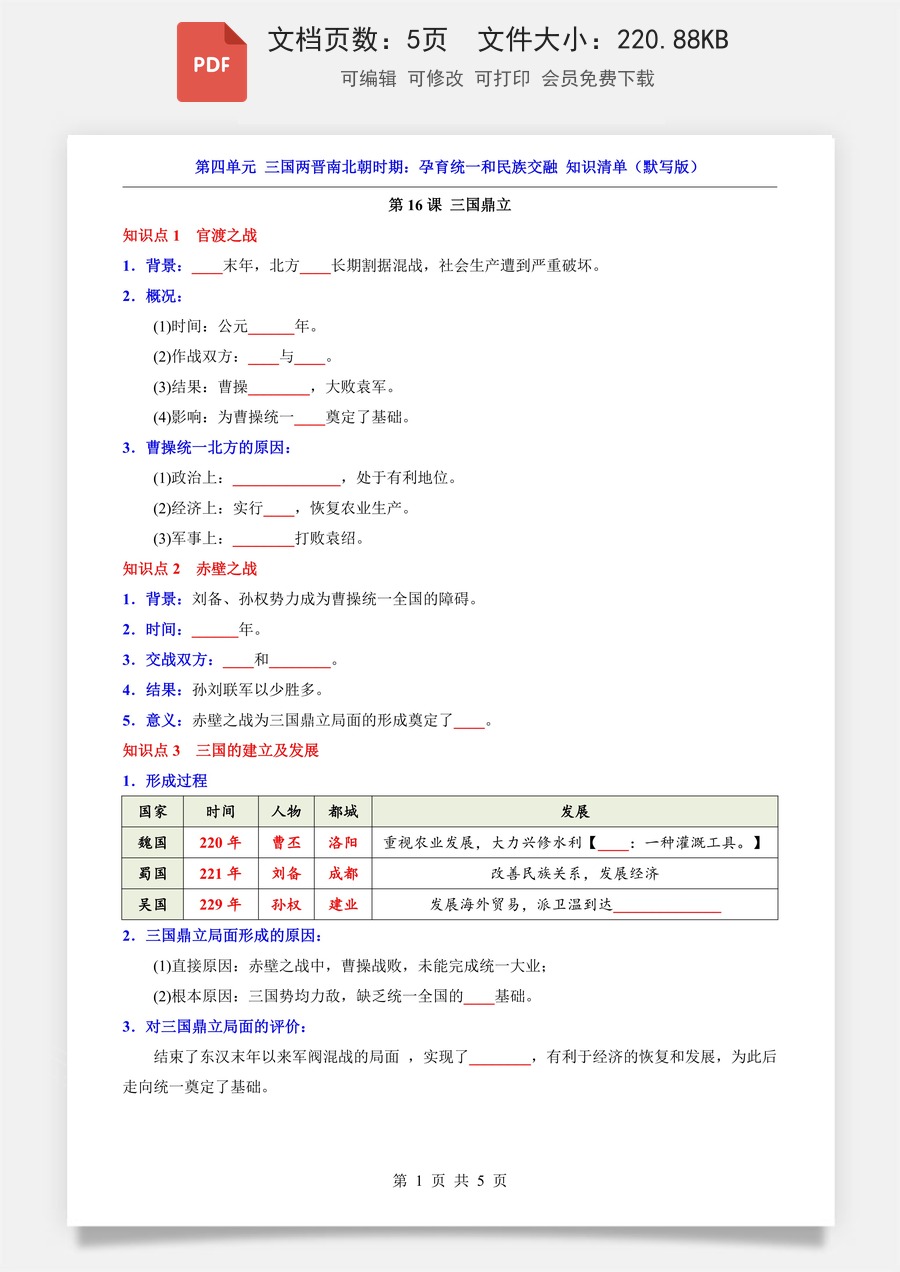Click the cell '重视农业发展，大力兴修水利'
900x1272 pixels.
click(x=575, y=843)
